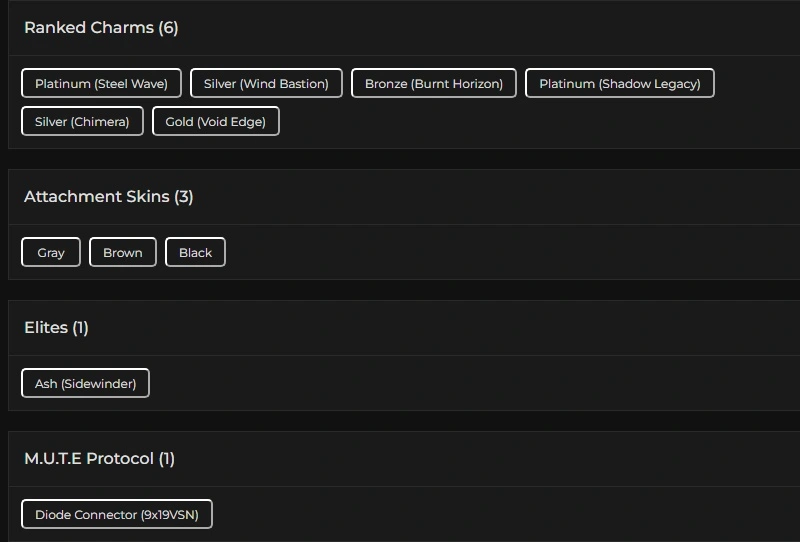800x542 pixels.
Task: Choose the Bronze (Burnt Horizon) charm
Action: pyautogui.click(x=434, y=84)
